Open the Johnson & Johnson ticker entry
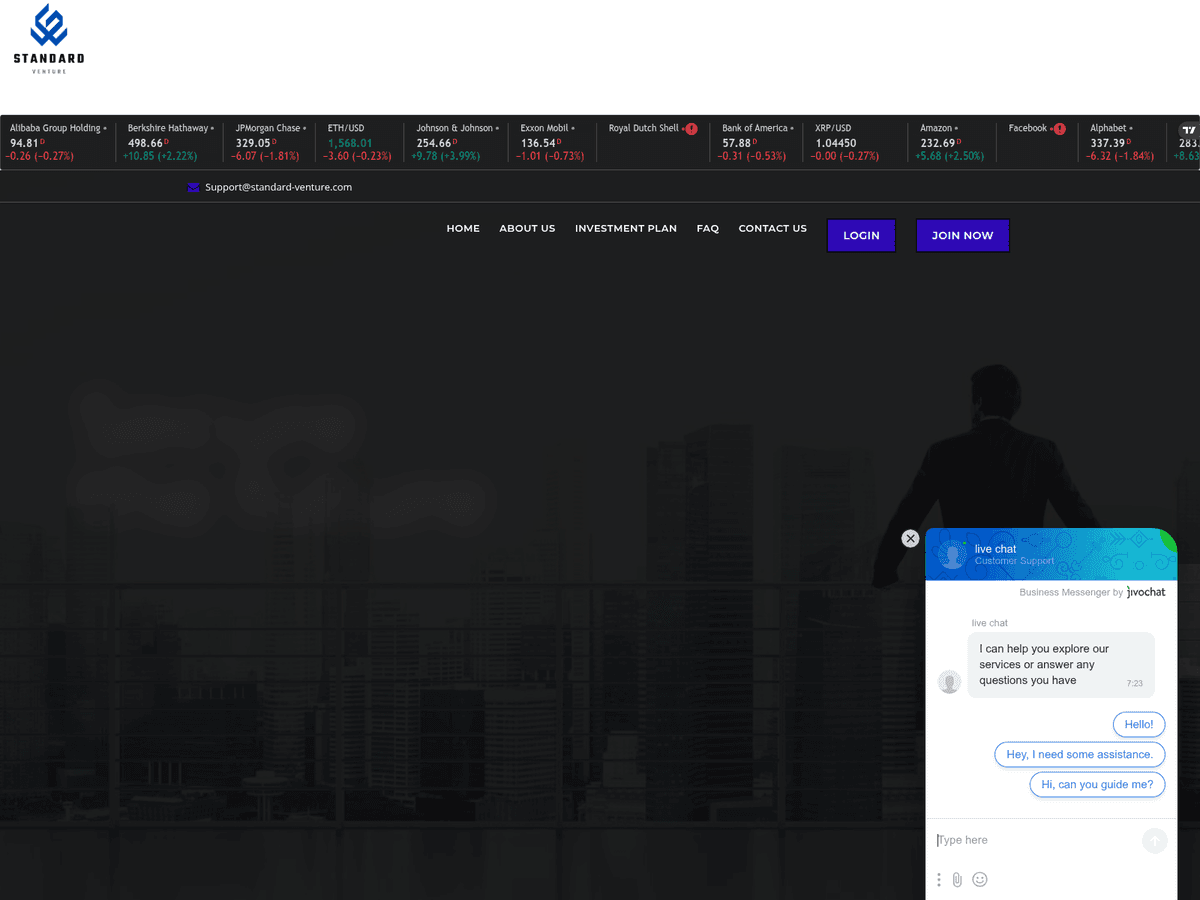The image size is (1200, 900). [456, 142]
